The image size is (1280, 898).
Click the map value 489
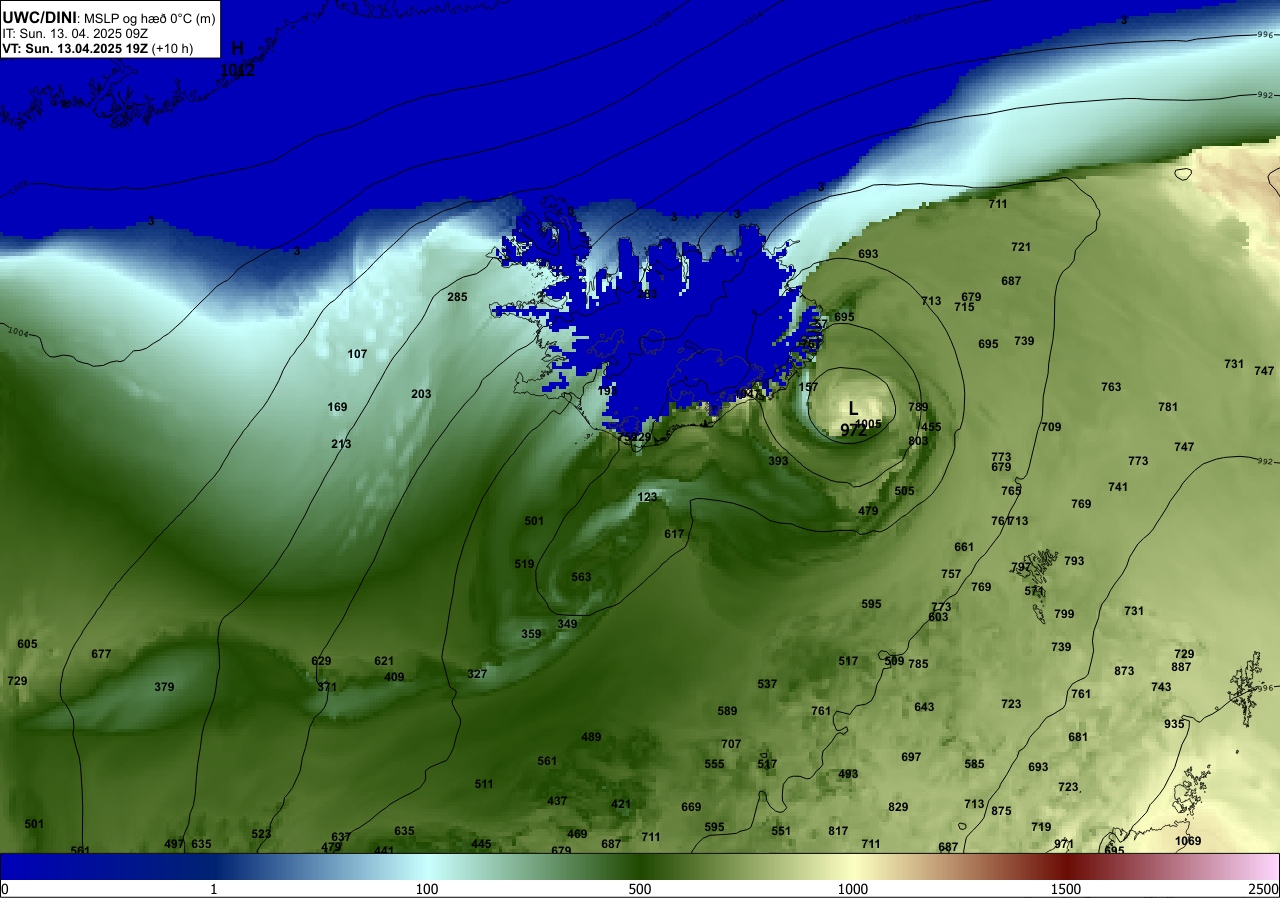click(x=591, y=737)
